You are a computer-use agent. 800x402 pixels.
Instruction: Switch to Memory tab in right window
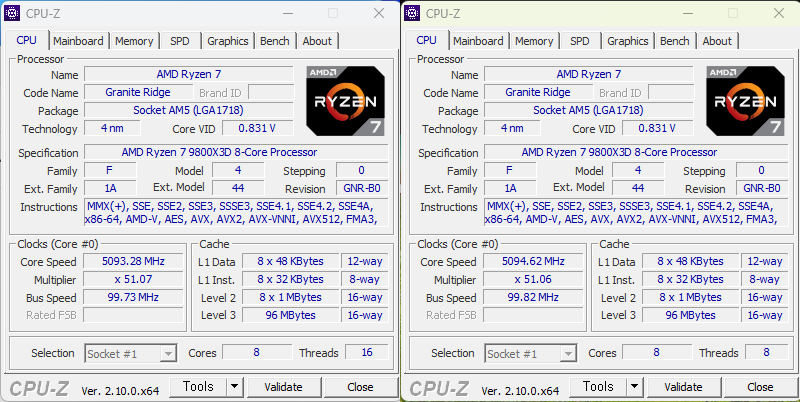tap(534, 41)
